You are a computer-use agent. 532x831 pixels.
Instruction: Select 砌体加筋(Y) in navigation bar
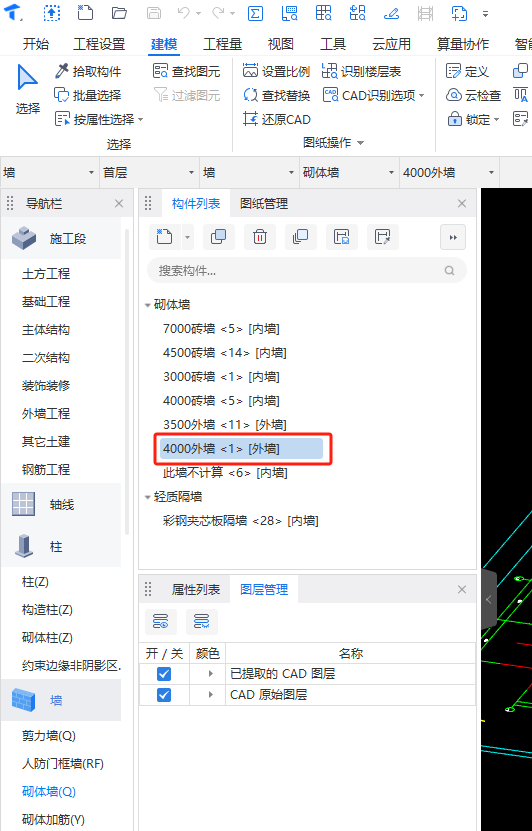[53, 820]
